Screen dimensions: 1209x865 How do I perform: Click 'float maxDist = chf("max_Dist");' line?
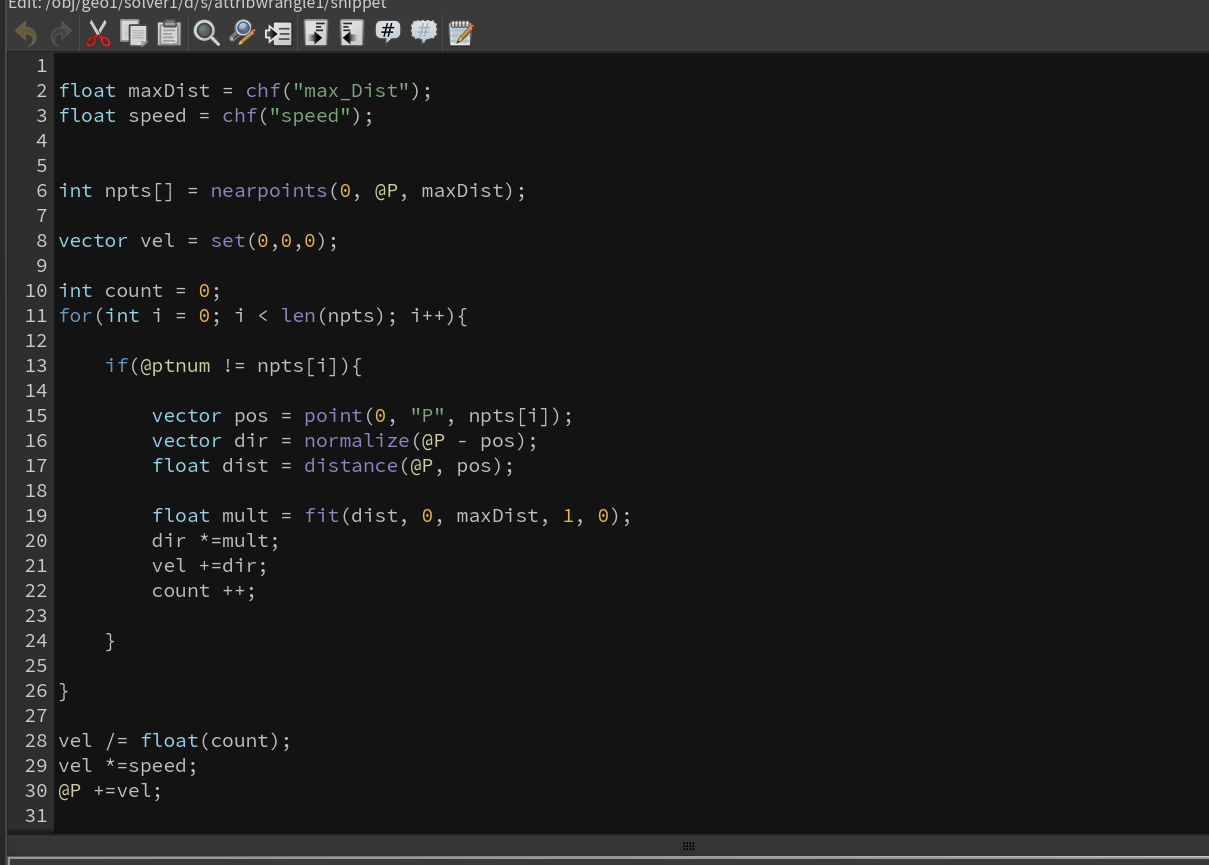(245, 91)
